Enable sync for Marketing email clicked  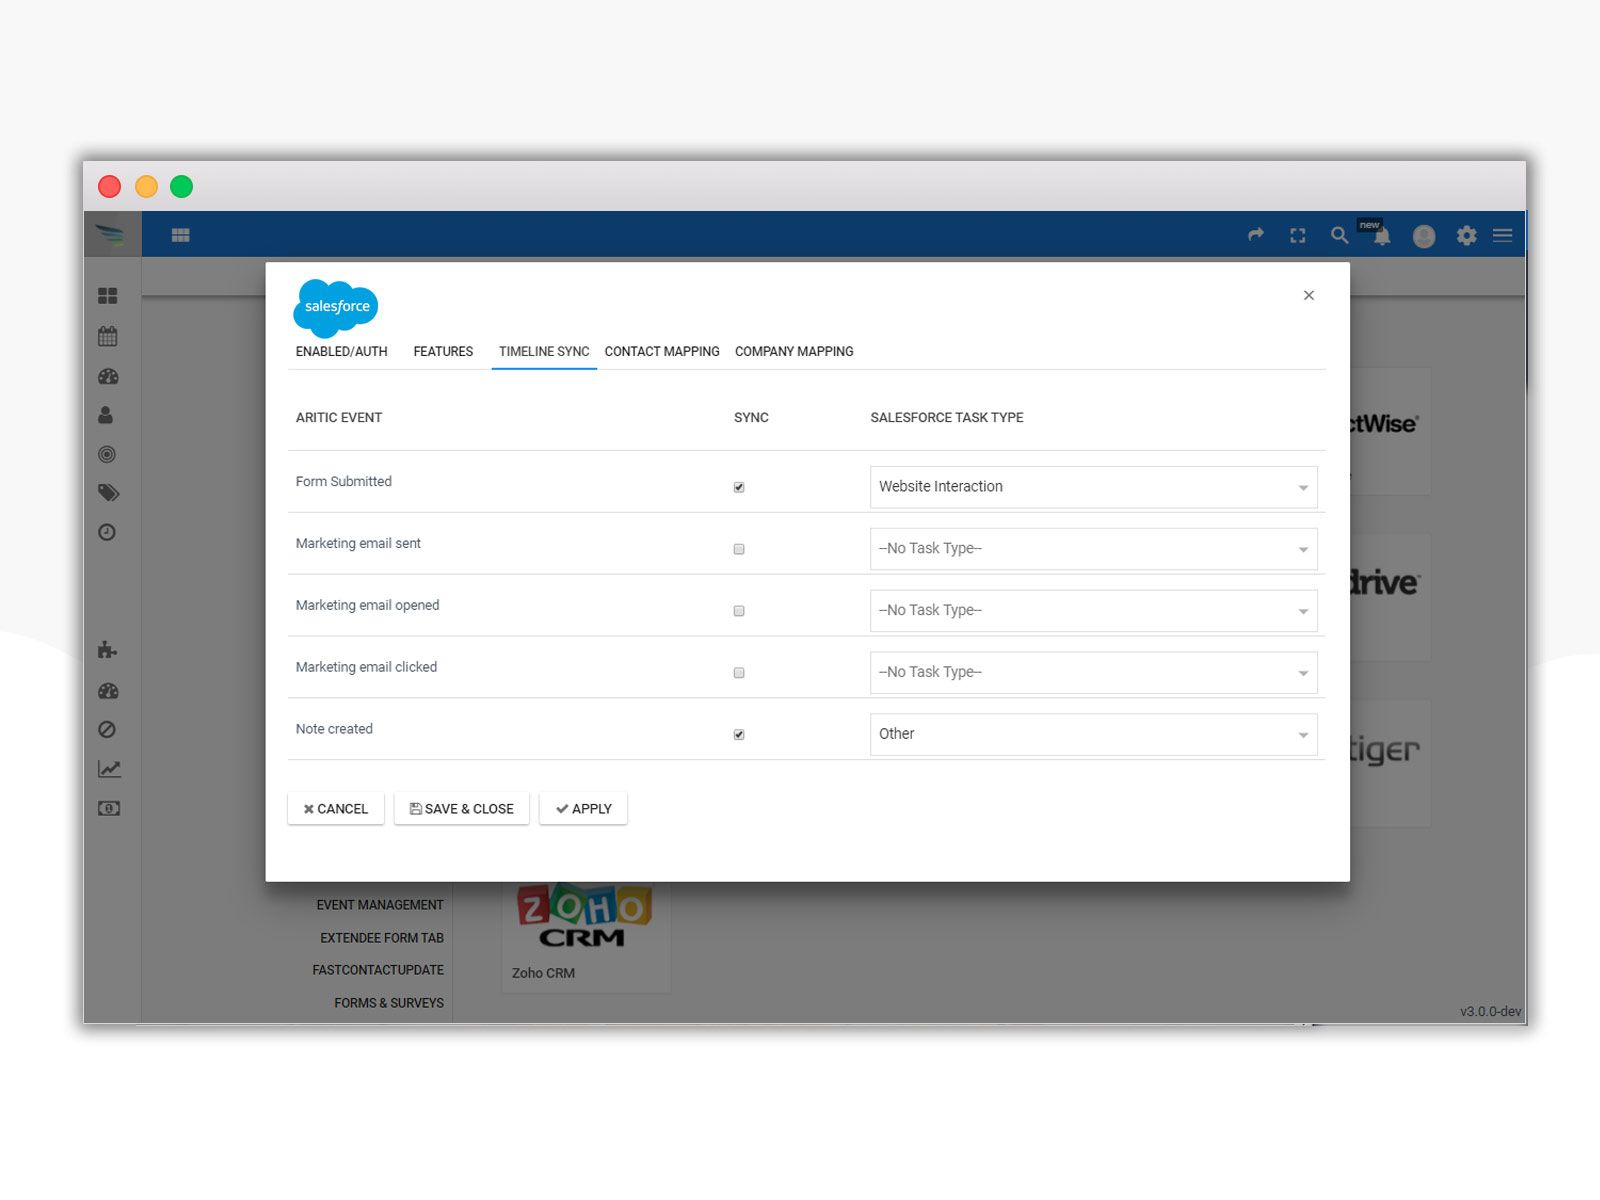[x=739, y=673]
